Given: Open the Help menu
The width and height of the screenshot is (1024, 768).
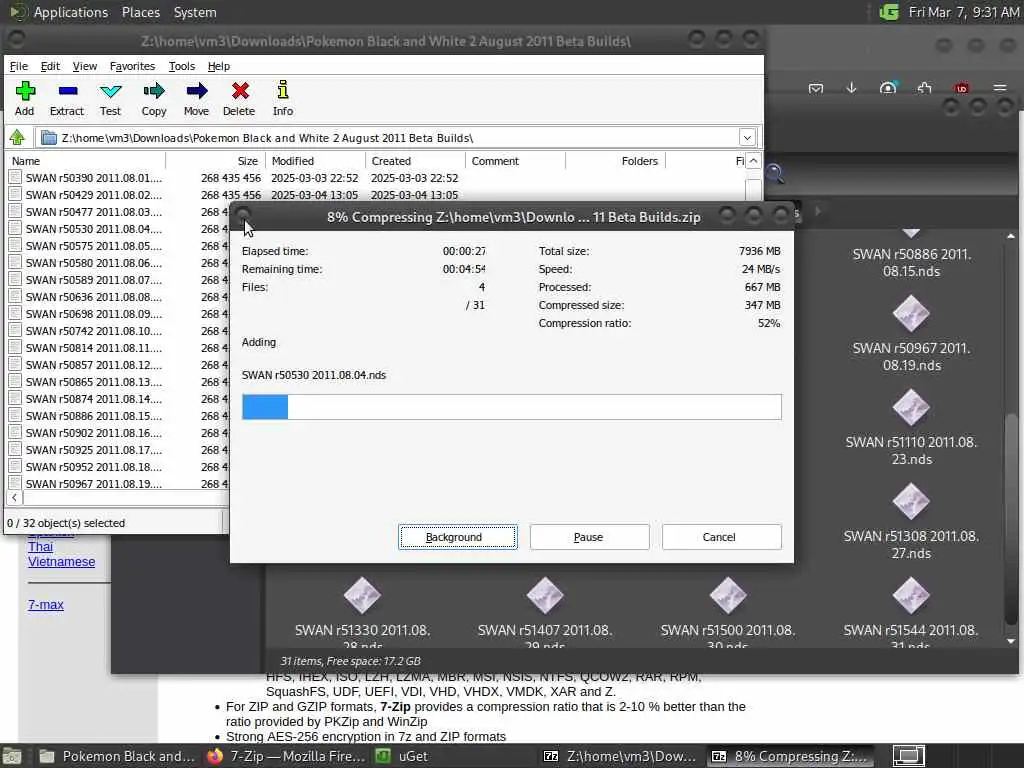Looking at the screenshot, I should coord(219,66).
